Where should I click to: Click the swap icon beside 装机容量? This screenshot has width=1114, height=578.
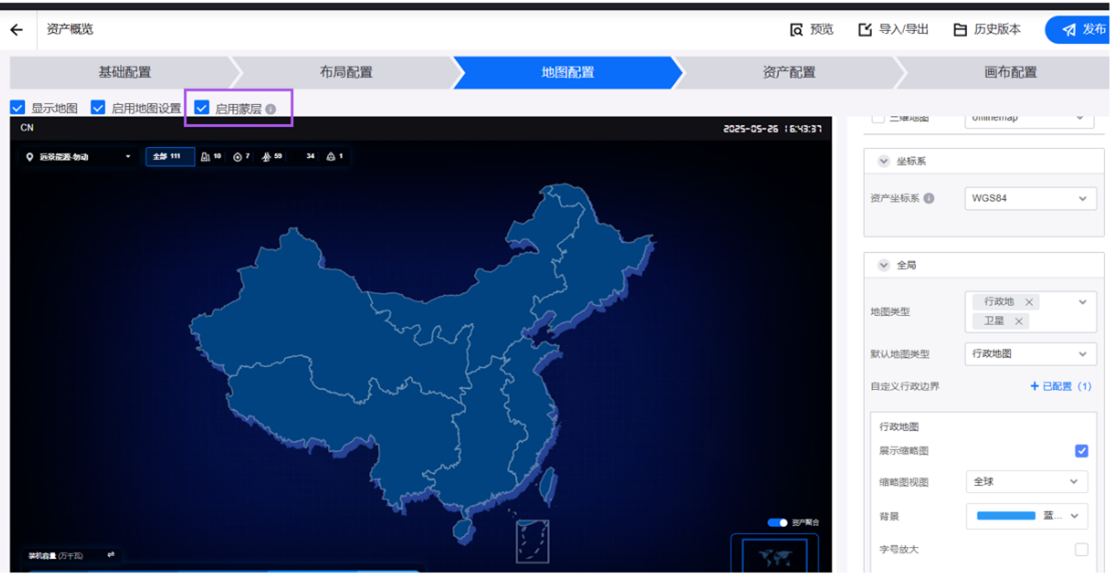pos(111,555)
